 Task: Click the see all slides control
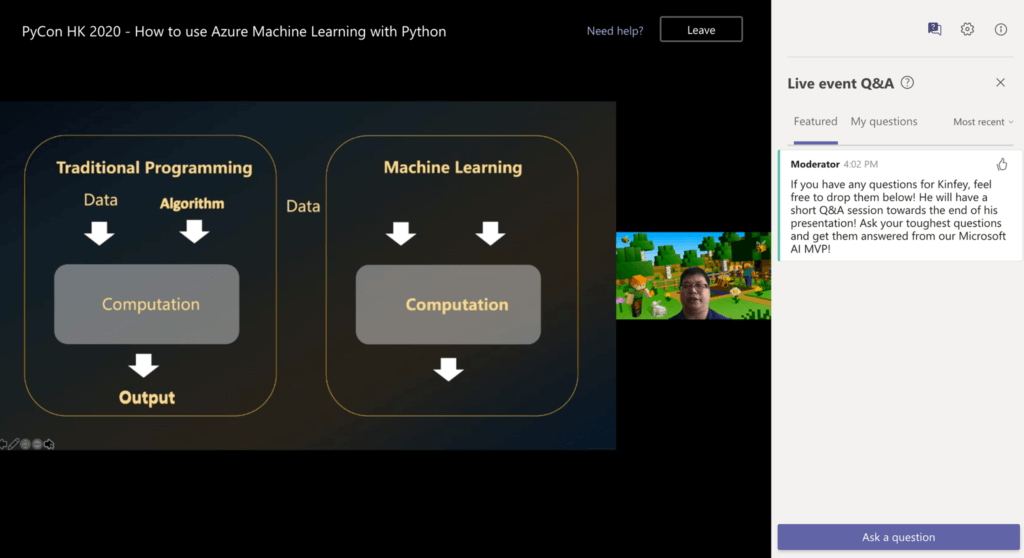pos(25,444)
